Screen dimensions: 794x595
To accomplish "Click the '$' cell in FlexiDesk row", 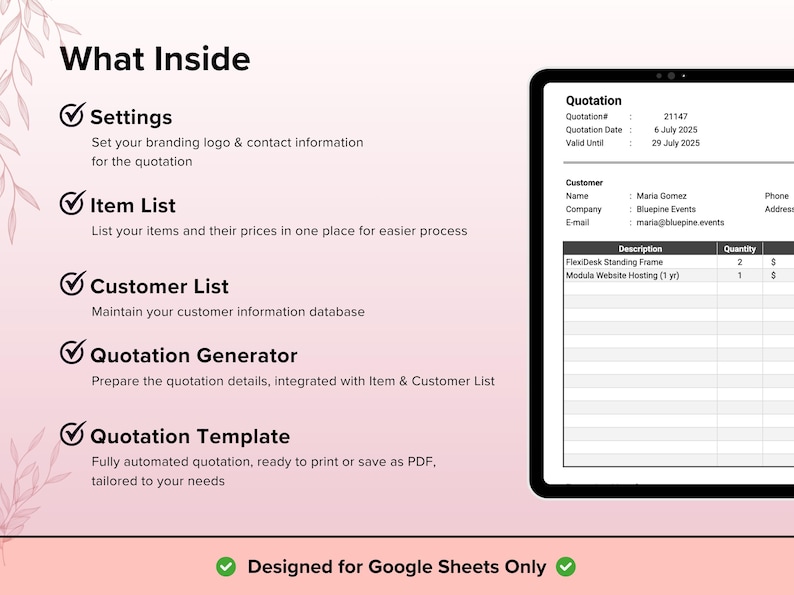I will click(x=773, y=262).
